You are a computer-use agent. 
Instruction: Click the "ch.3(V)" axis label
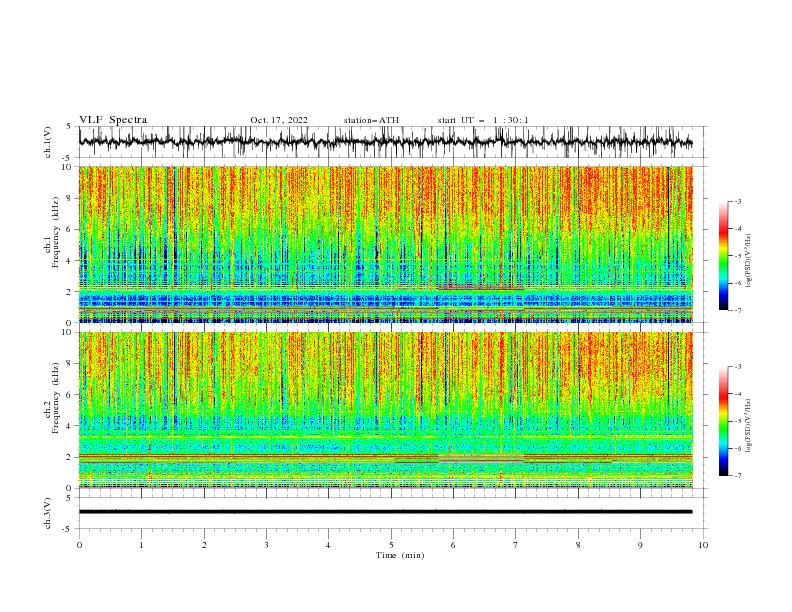[x=48, y=513]
